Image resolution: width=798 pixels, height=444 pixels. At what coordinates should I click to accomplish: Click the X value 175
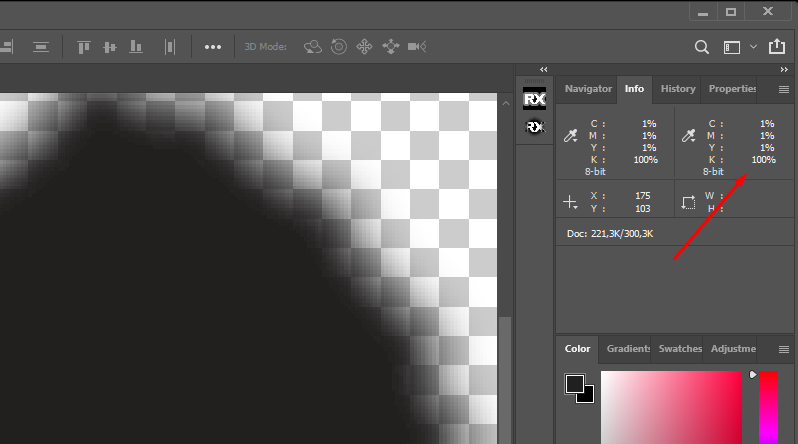click(642, 196)
